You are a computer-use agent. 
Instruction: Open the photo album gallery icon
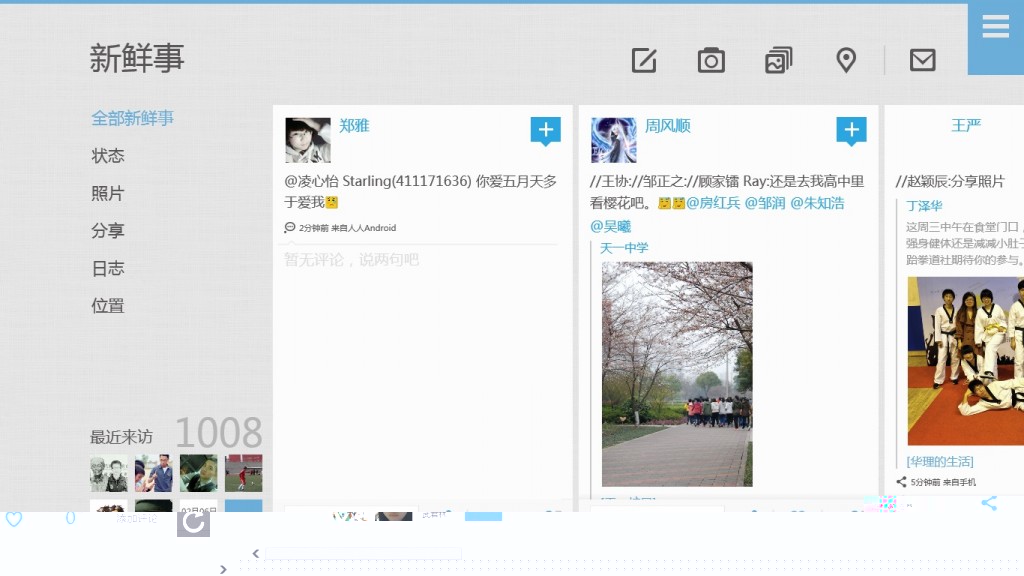(x=778, y=60)
